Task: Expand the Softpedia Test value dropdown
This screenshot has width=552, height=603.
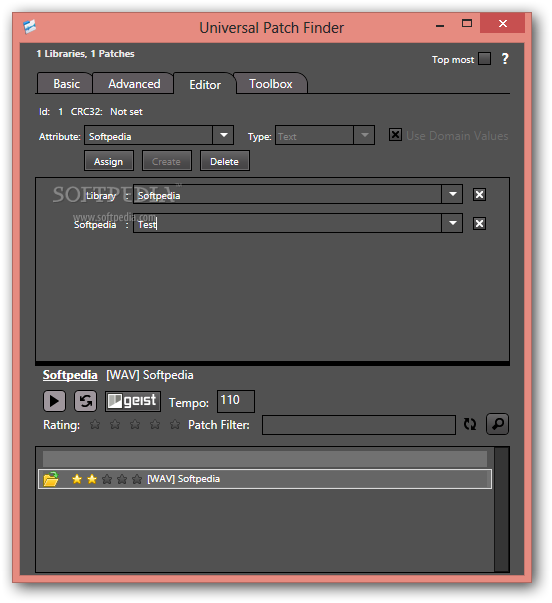Action: (x=452, y=223)
